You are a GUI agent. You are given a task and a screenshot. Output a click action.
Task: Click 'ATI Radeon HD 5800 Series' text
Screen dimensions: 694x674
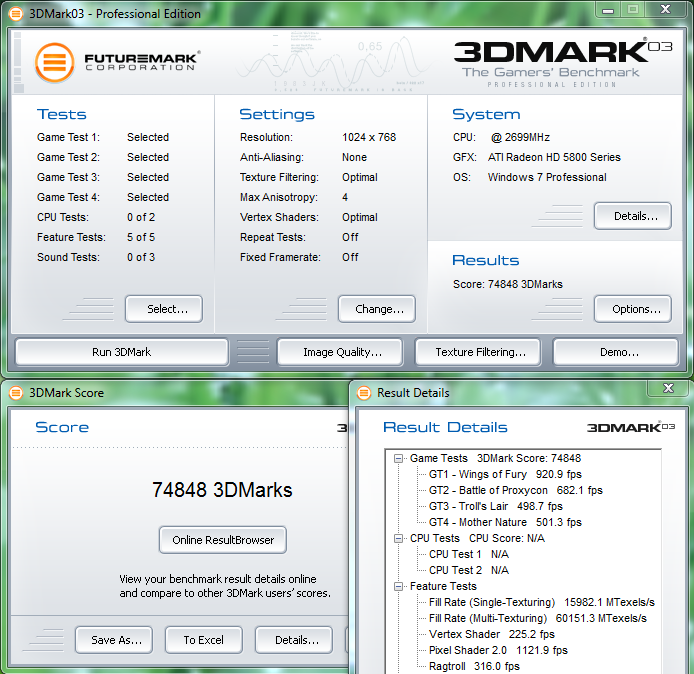point(554,157)
